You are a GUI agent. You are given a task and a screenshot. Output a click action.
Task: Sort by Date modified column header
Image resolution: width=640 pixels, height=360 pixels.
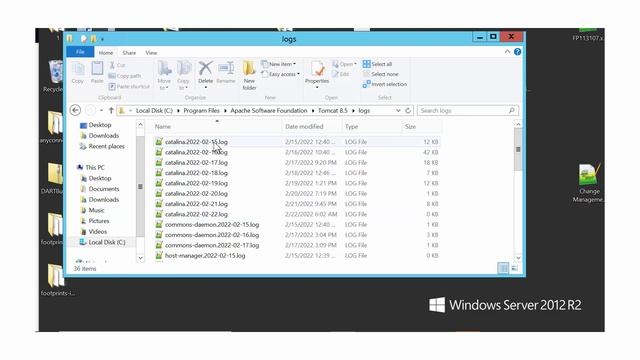(311, 127)
